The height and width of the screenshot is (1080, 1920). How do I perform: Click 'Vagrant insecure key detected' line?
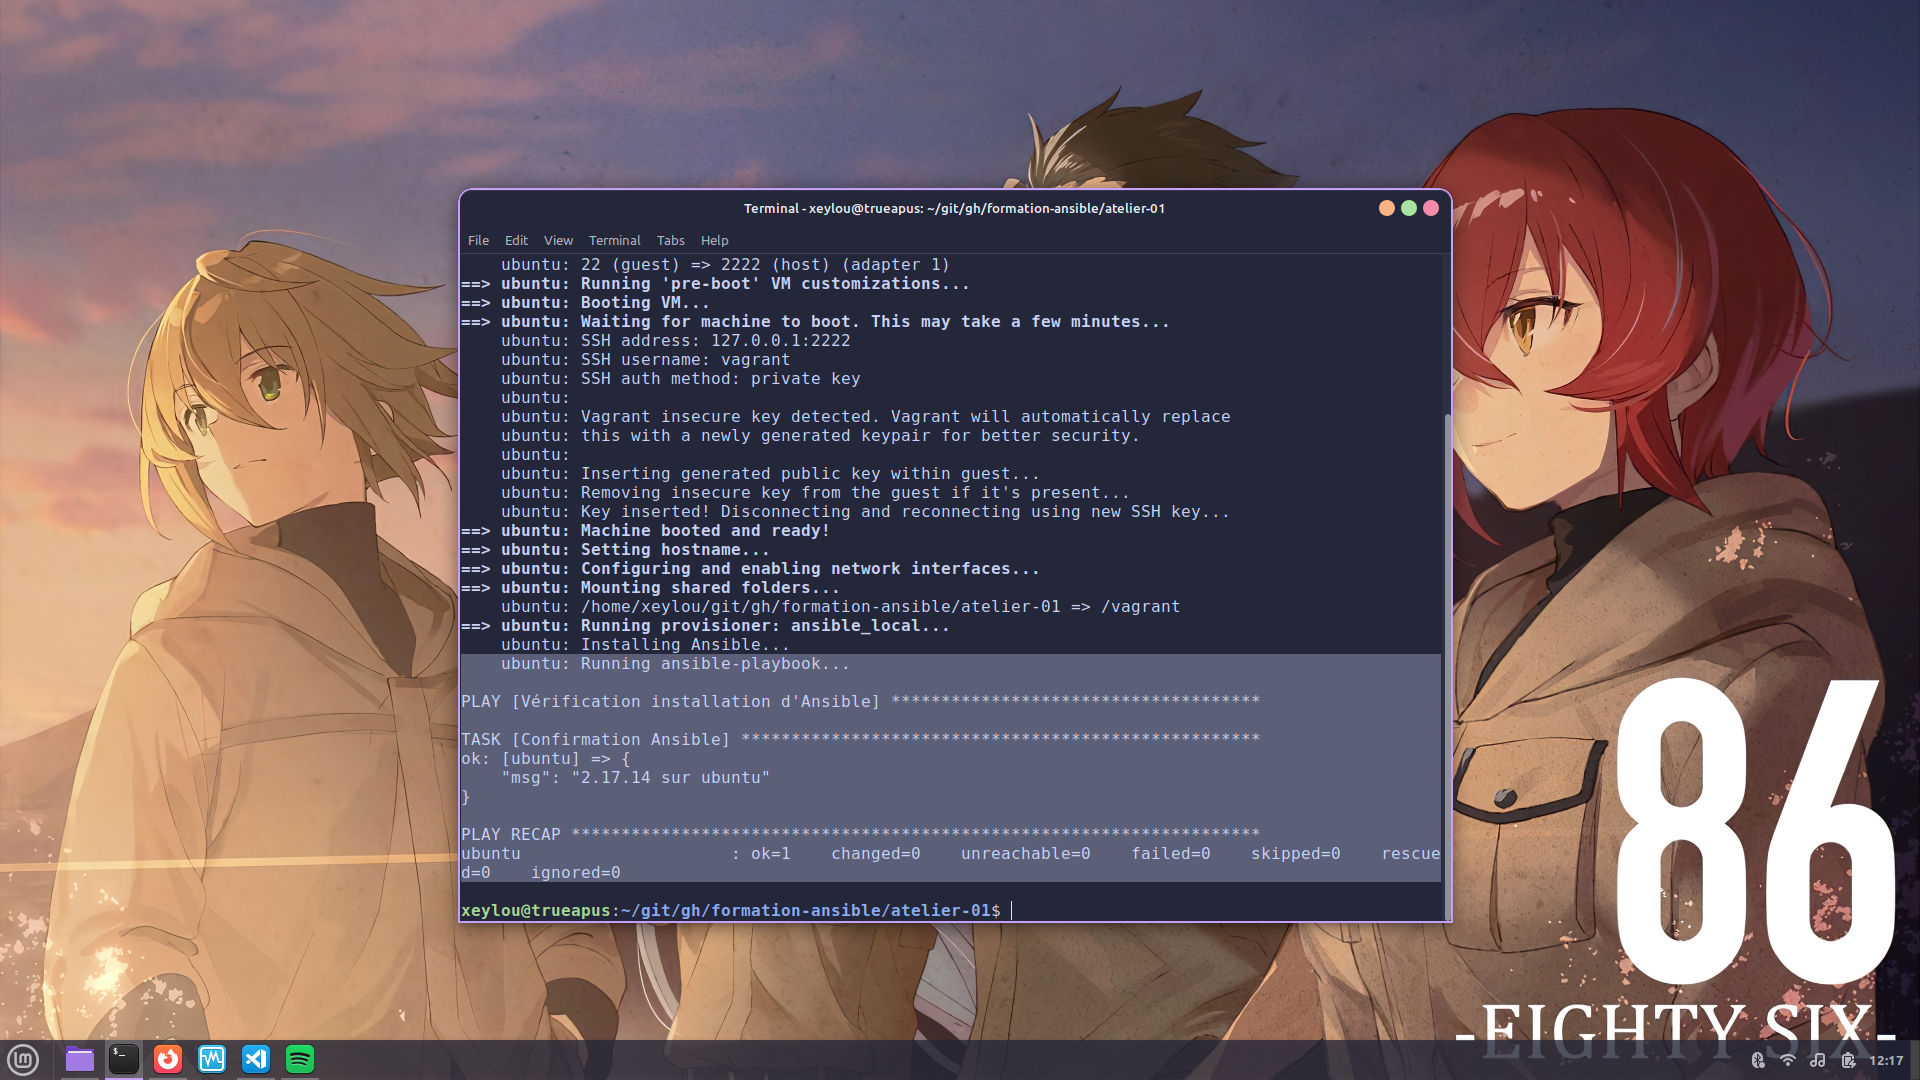coord(865,416)
